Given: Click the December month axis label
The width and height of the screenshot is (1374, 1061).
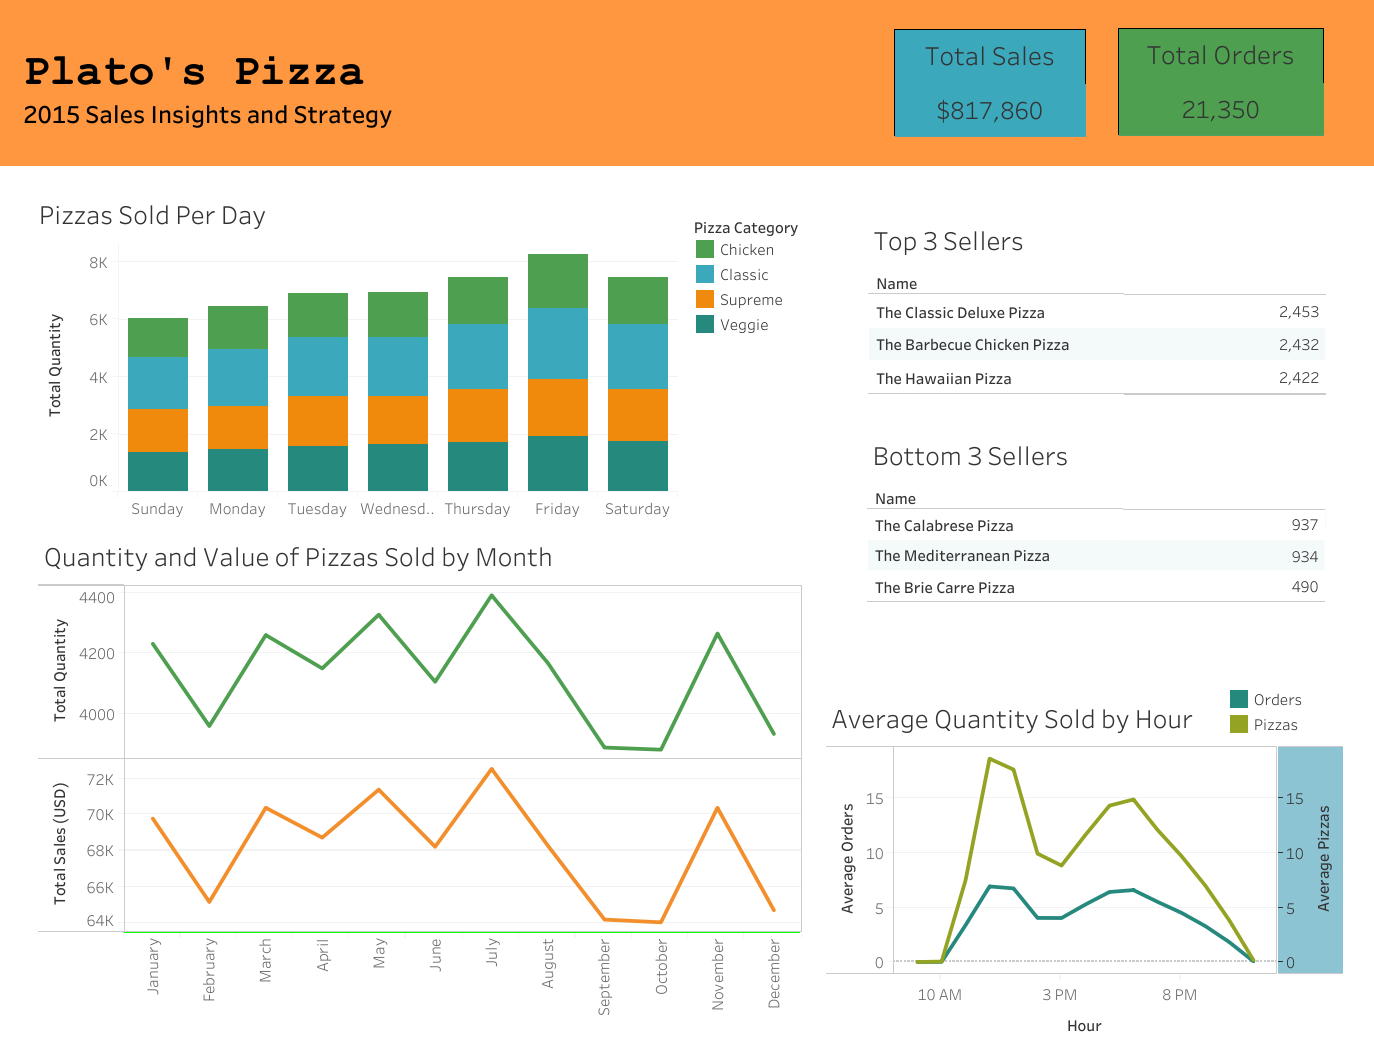Looking at the screenshot, I should [774, 973].
